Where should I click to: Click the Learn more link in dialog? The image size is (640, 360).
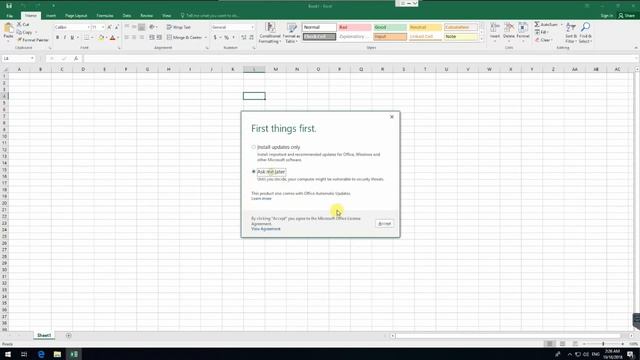click(261, 198)
